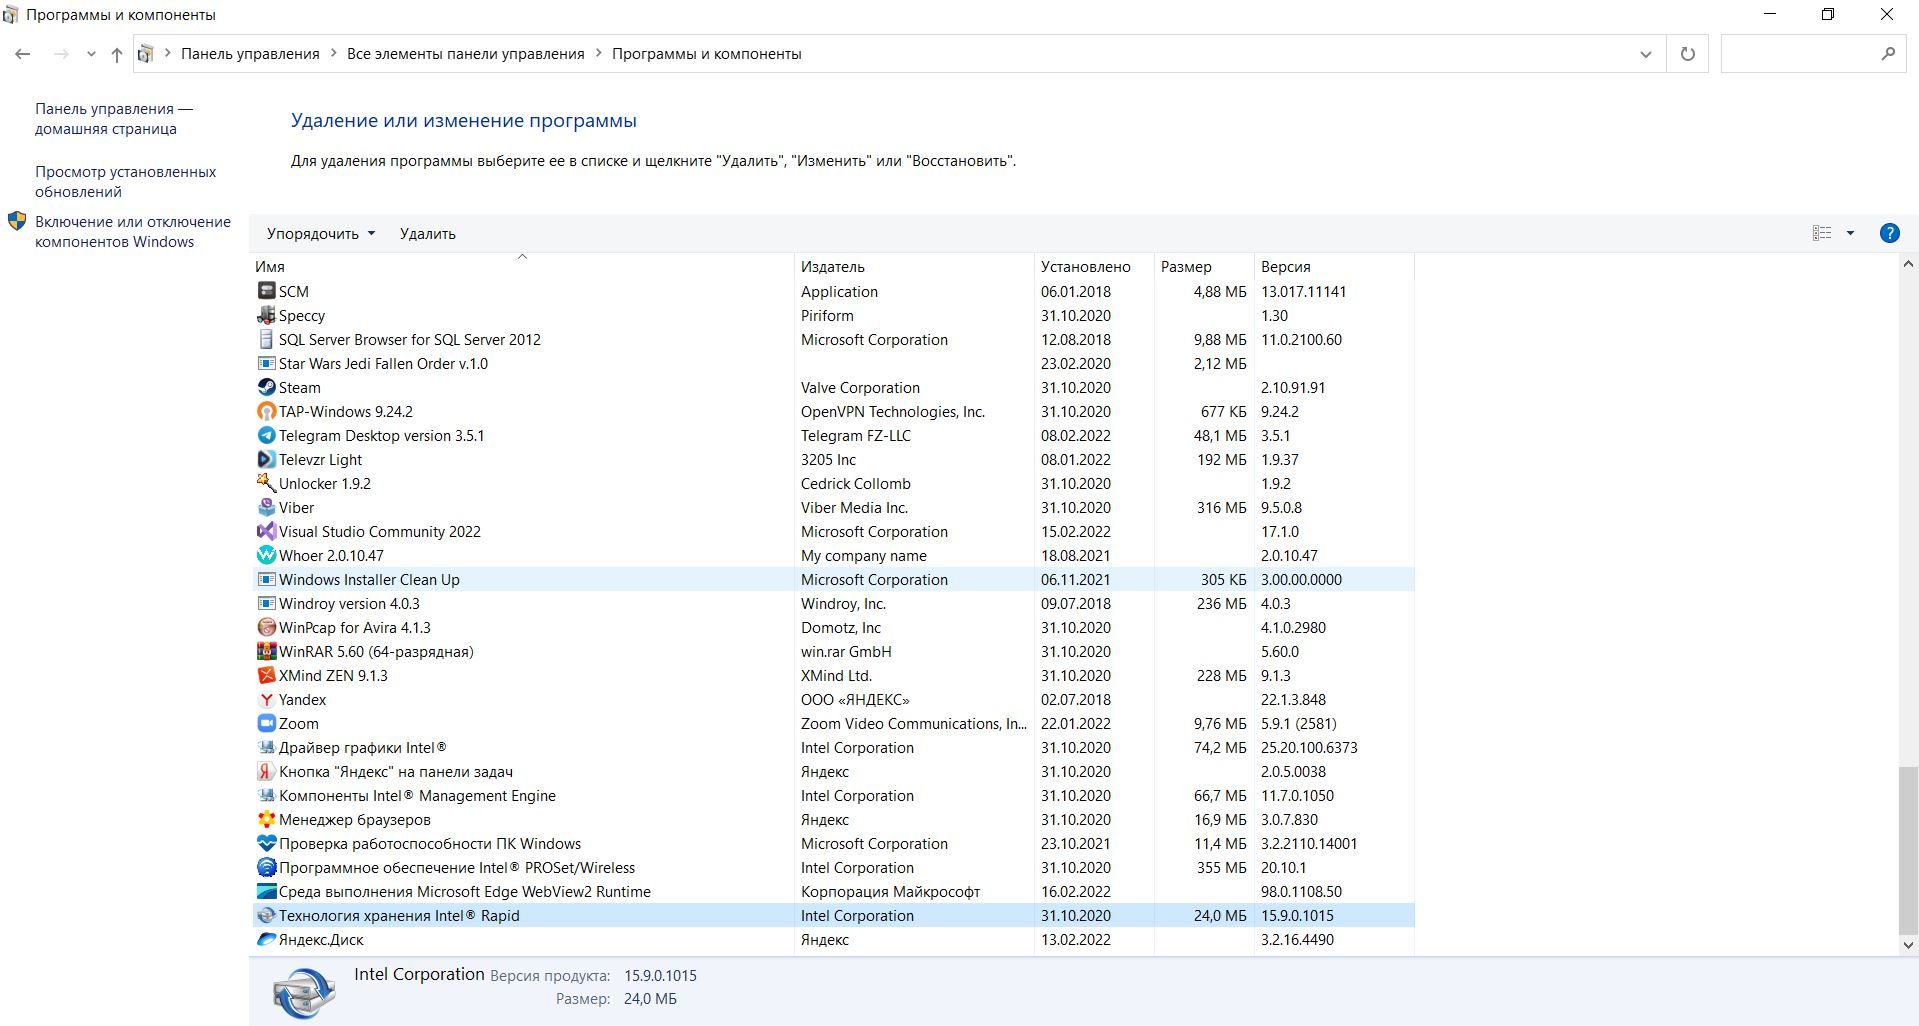Click the Visual Studio Community 2022 icon
Image resolution: width=1919 pixels, height=1026 pixels.
(x=266, y=531)
